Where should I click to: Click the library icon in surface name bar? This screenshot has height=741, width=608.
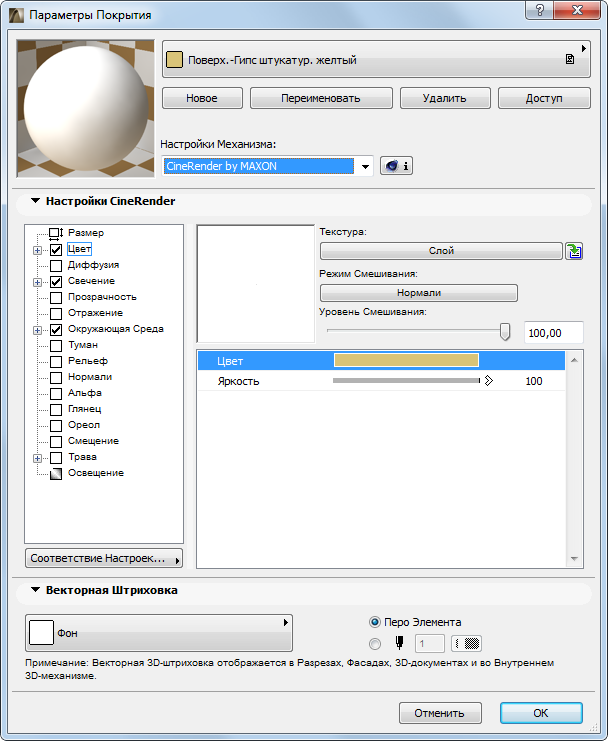click(x=570, y=60)
